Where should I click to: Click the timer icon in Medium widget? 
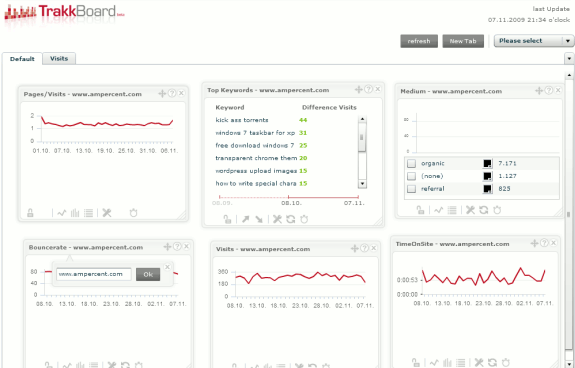[x=497, y=210]
